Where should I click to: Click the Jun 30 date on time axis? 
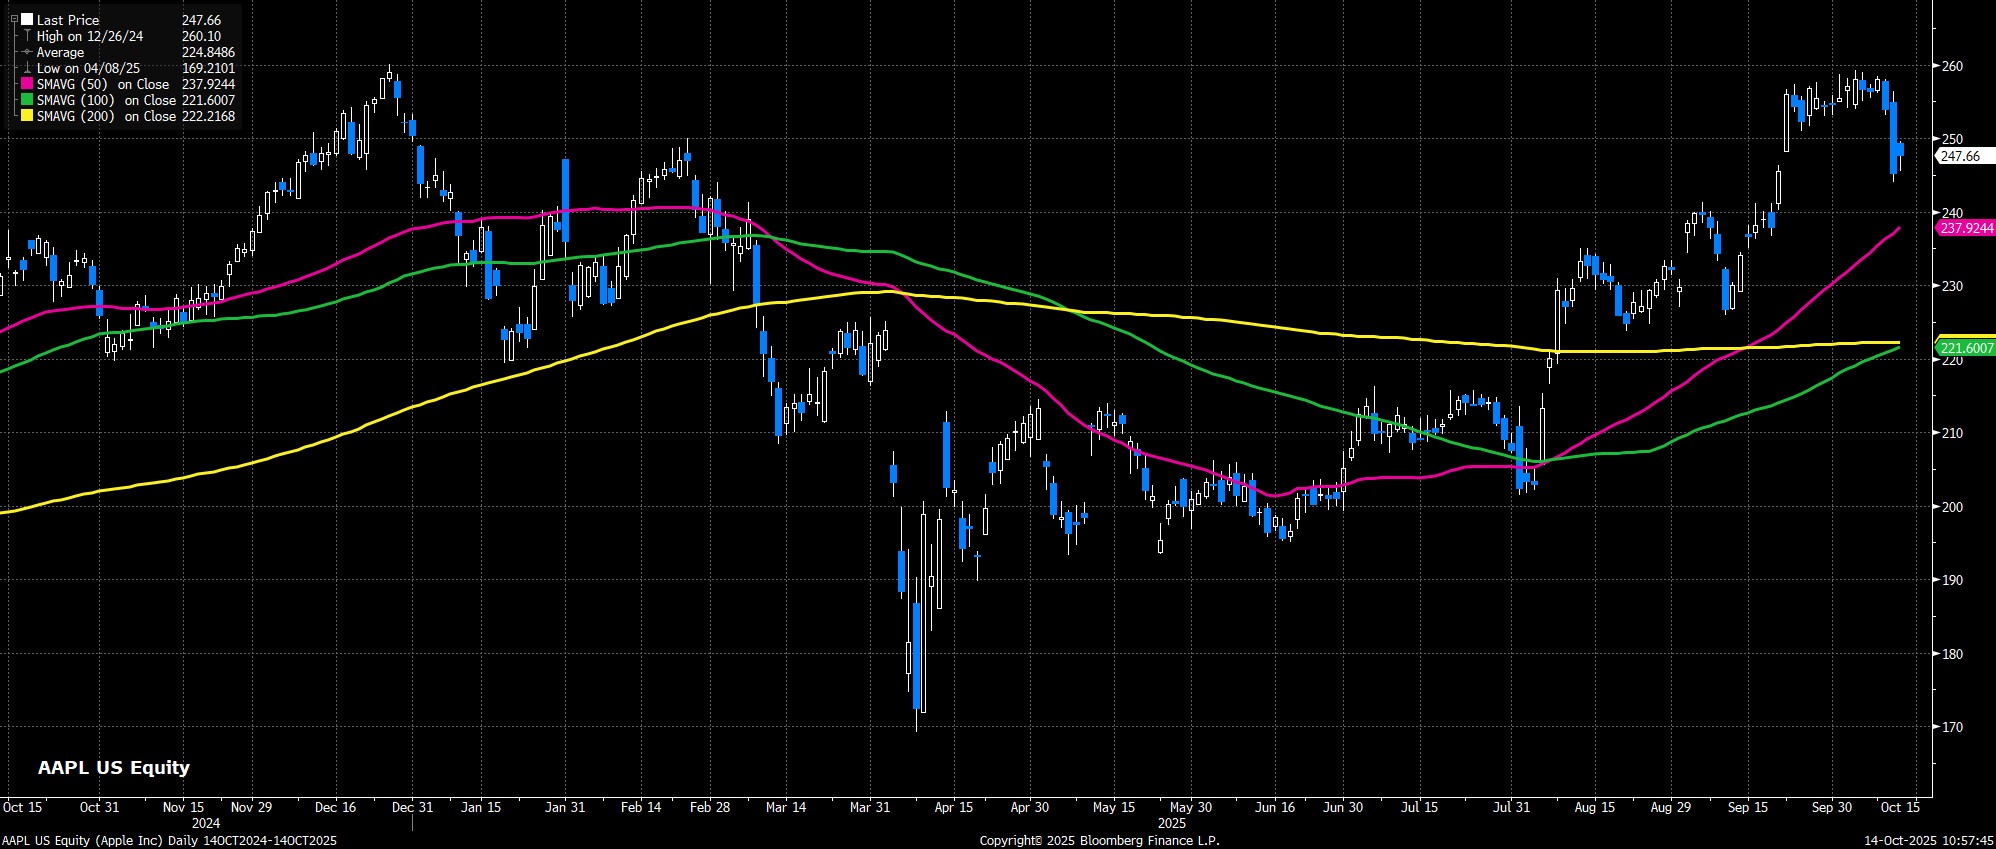coord(1342,807)
